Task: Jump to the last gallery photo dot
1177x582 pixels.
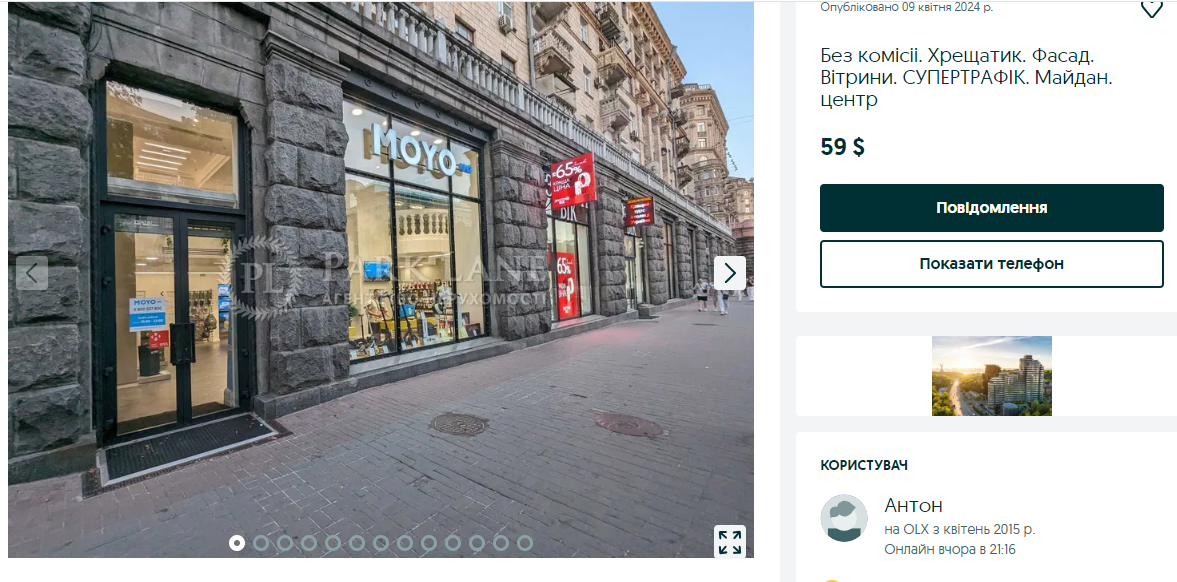Action: click(x=525, y=542)
